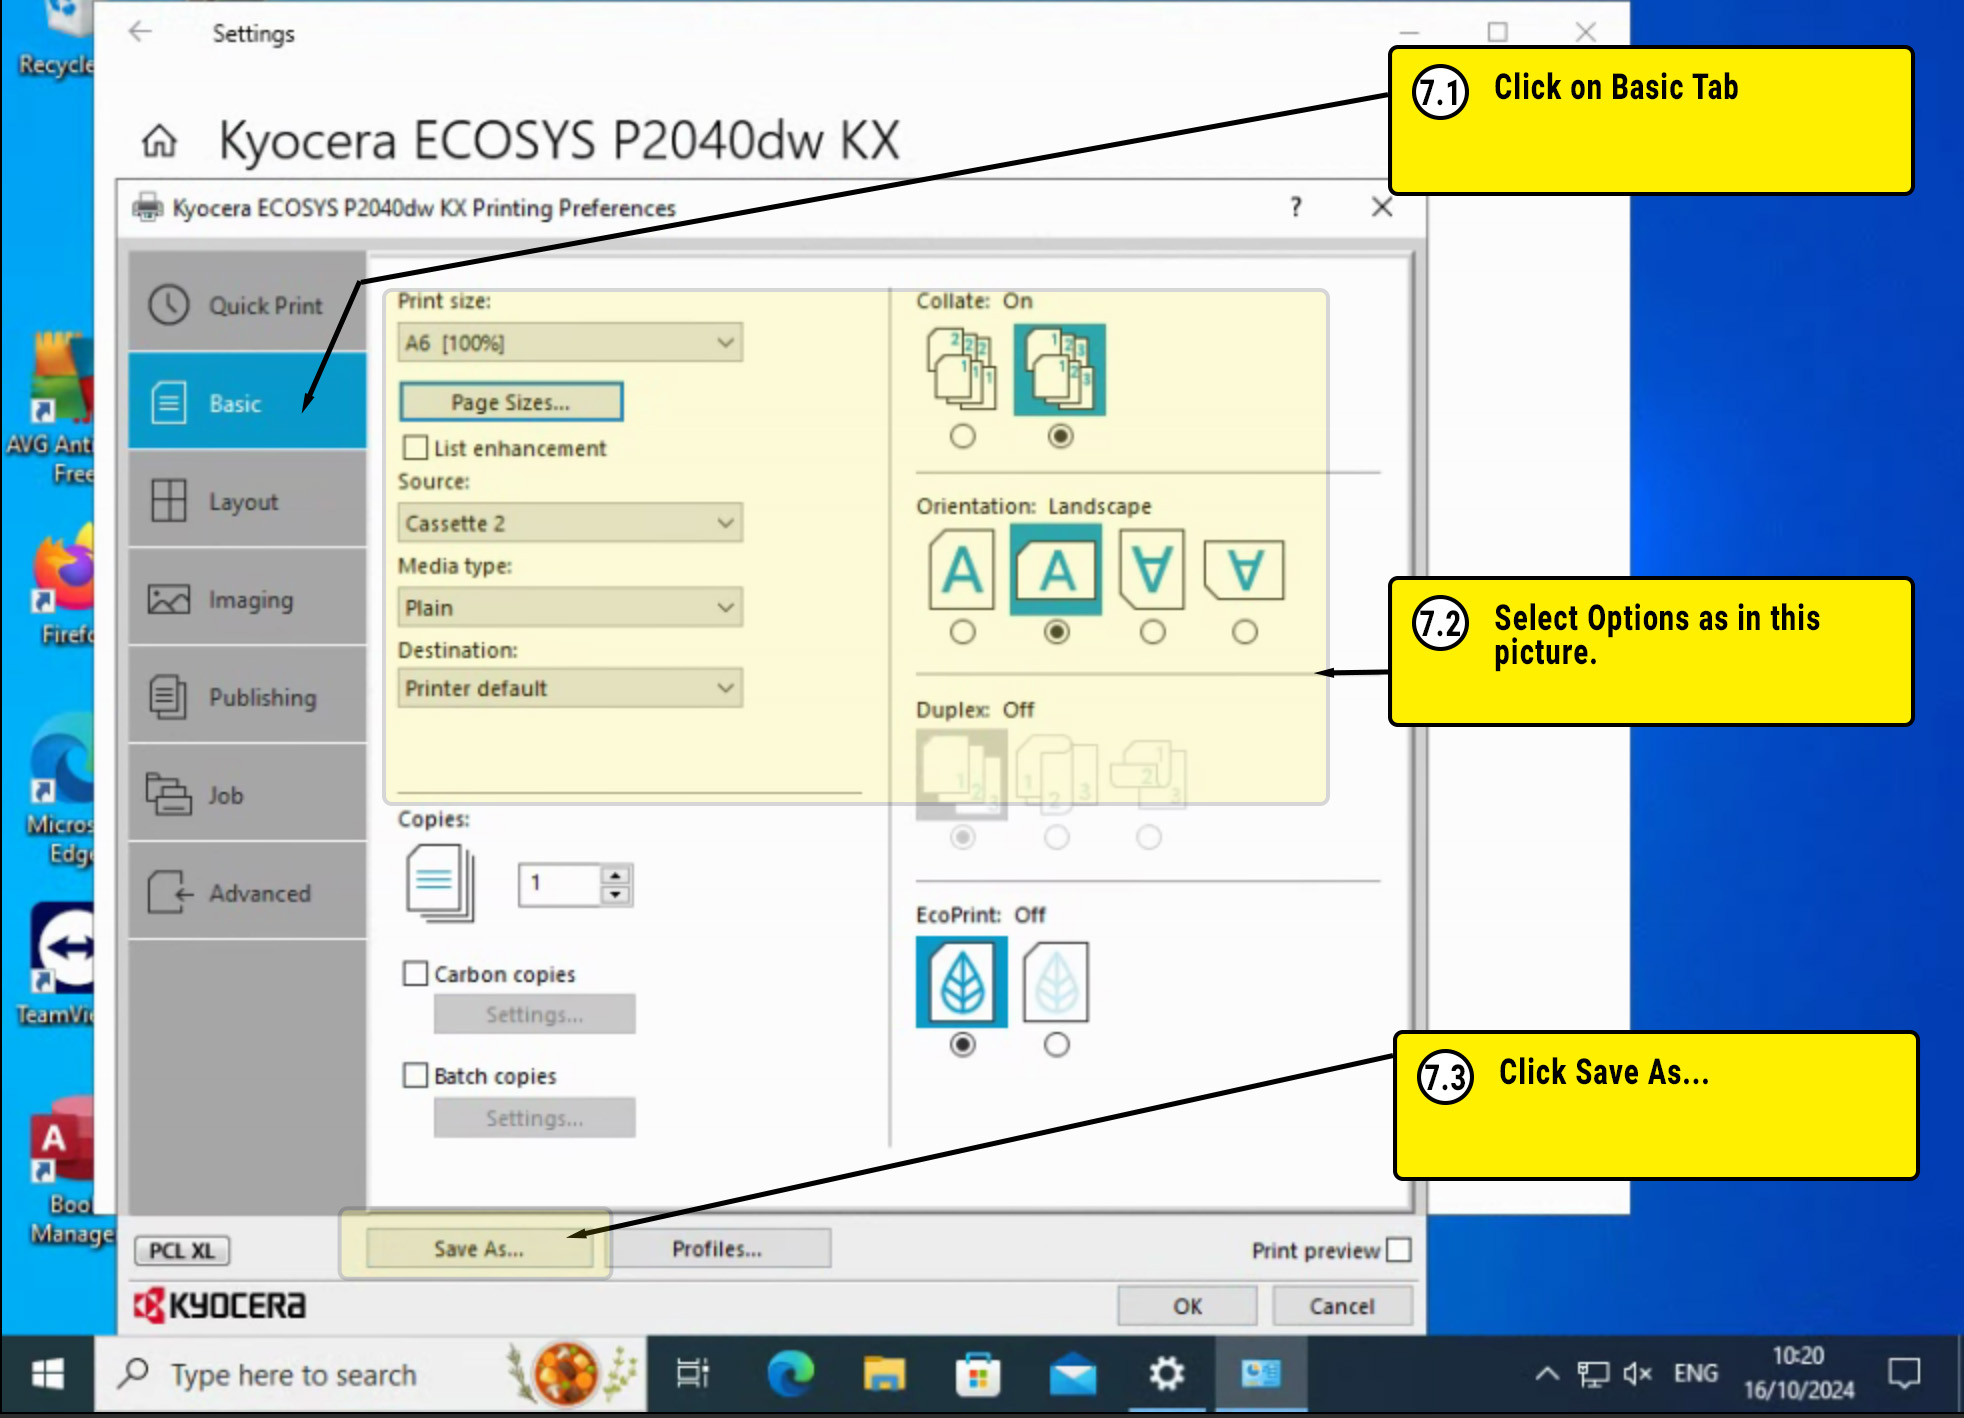Switch to the Advanced tab

[x=247, y=892]
